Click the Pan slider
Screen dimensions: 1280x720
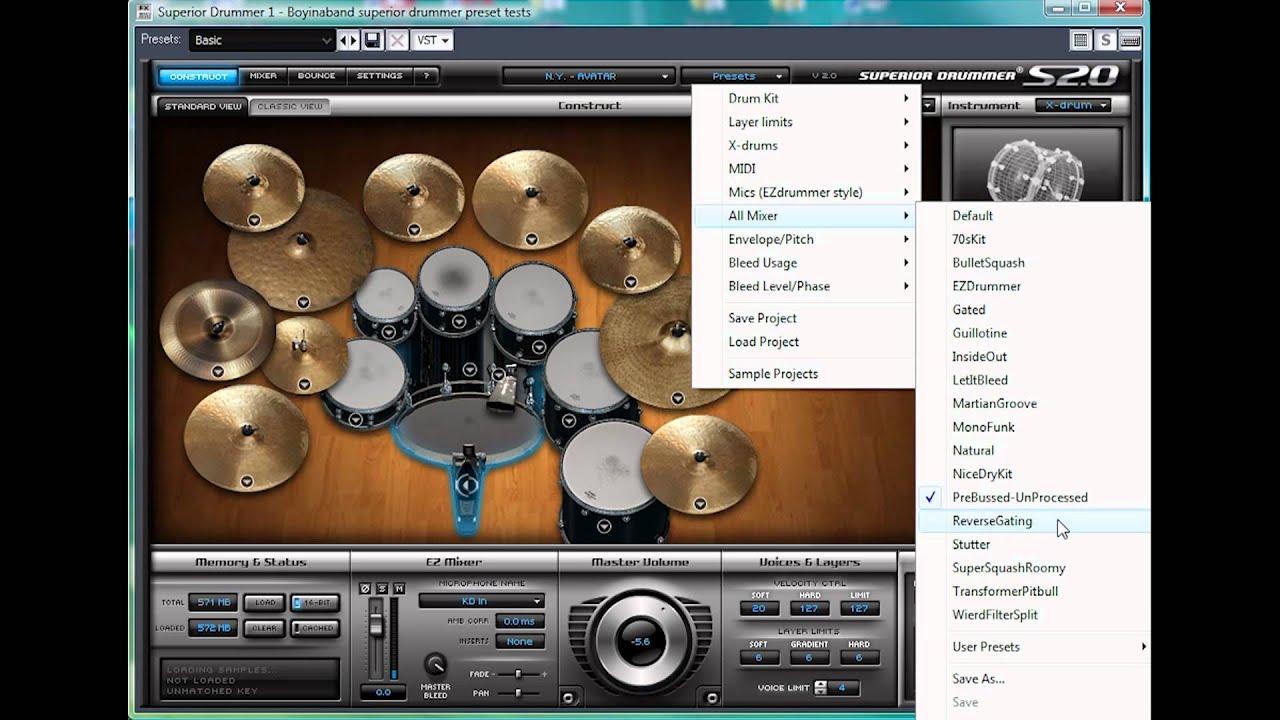518,692
